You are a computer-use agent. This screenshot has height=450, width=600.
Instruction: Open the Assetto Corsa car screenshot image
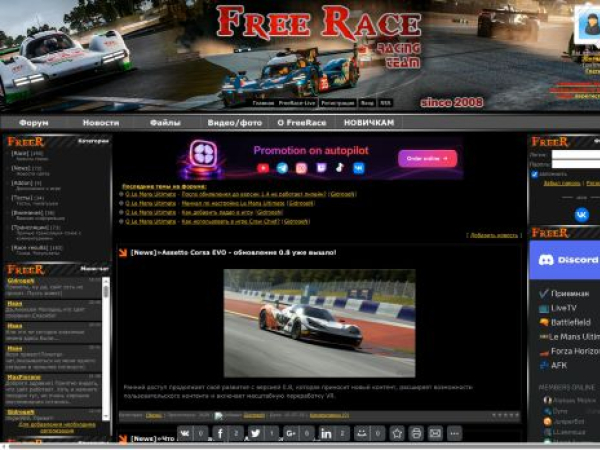(320, 323)
